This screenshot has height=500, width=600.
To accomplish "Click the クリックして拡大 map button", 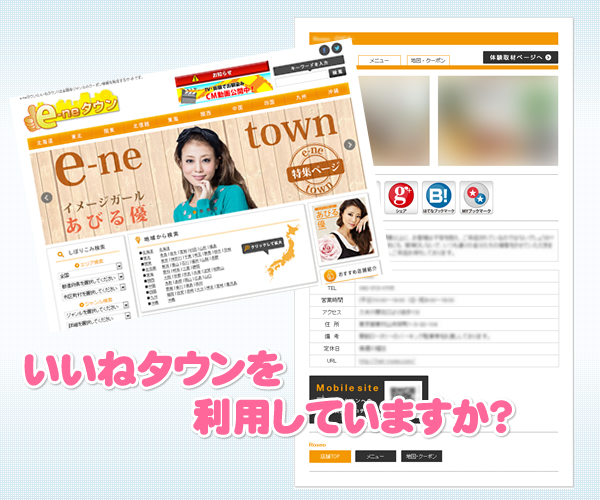I will click(x=262, y=247).
